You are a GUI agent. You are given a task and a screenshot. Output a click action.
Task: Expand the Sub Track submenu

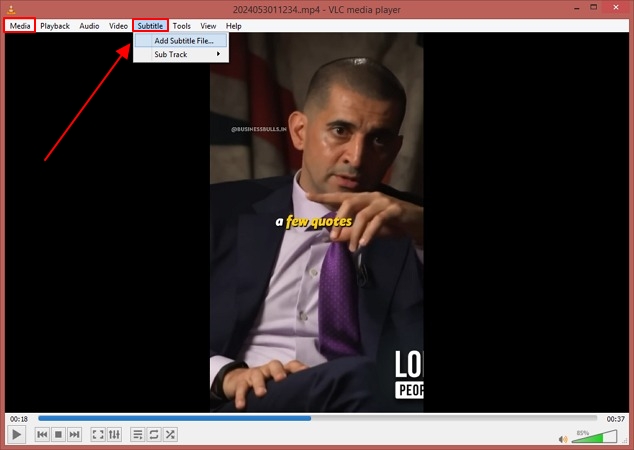pos(181,54)
